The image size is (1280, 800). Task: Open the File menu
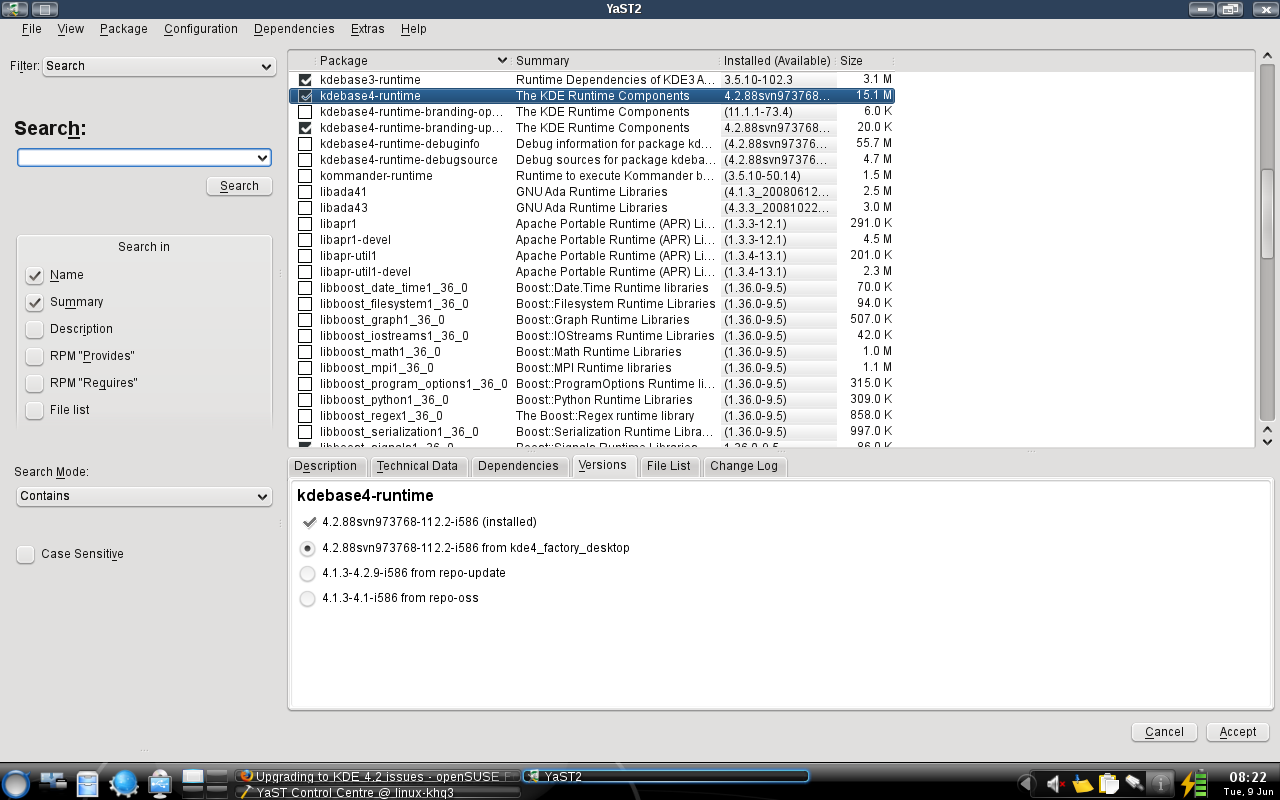[x=31, y=29]
